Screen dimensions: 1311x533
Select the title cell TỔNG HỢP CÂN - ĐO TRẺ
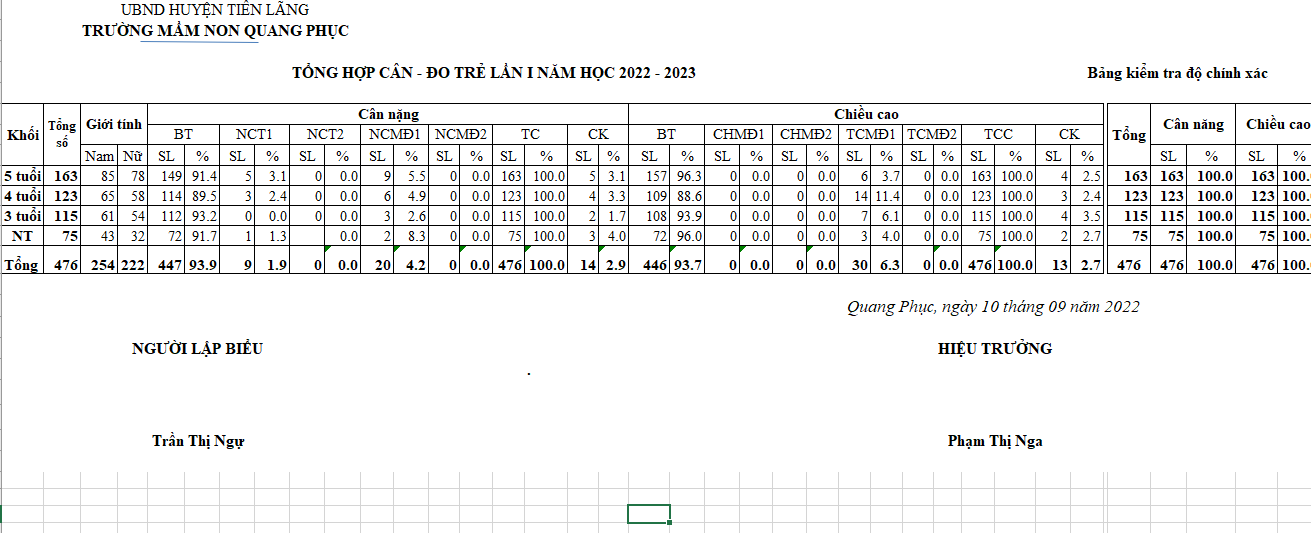[x=494, y=73]
